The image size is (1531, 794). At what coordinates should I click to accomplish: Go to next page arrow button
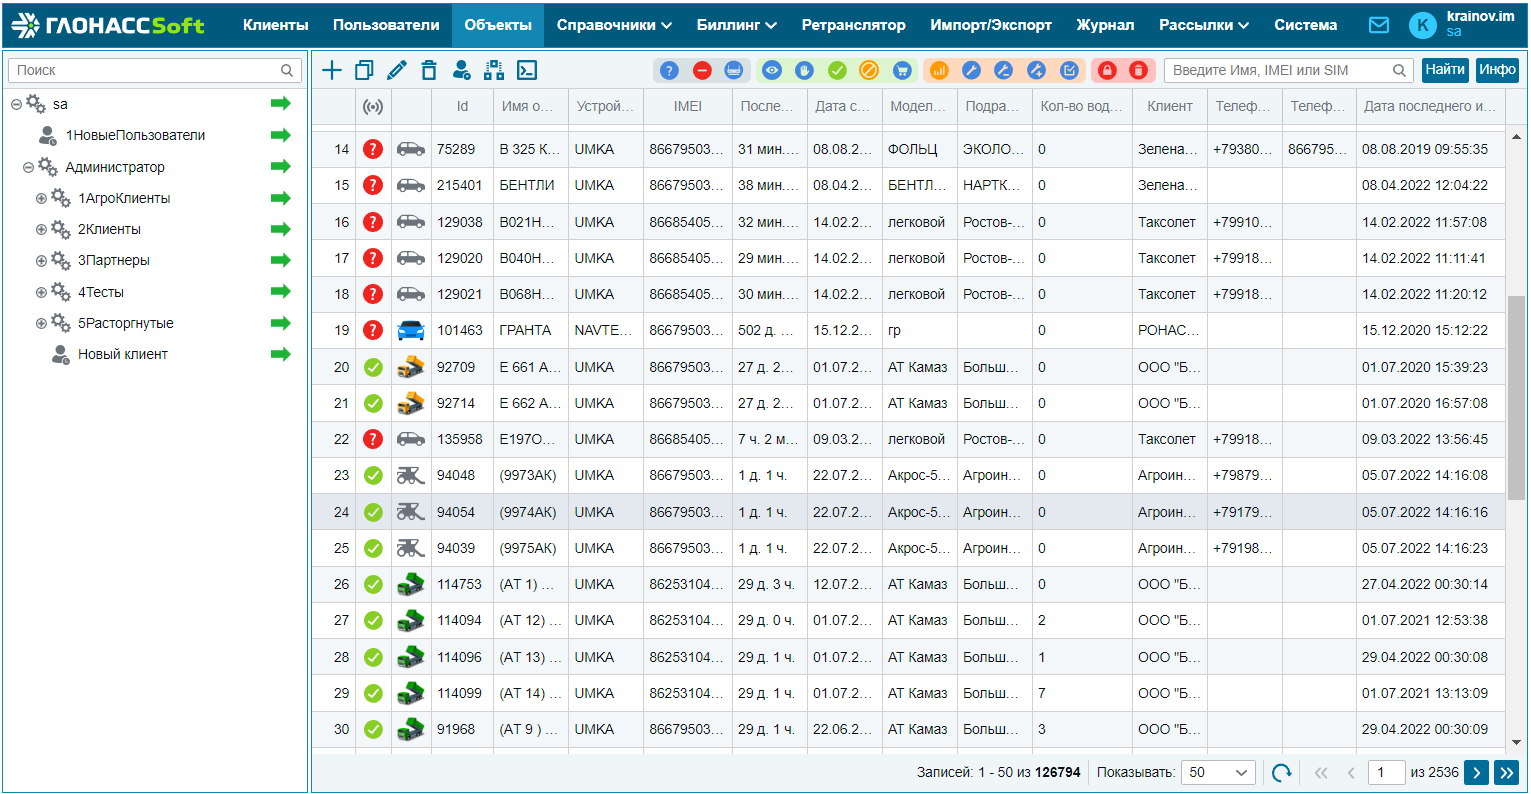tap(1476, 772)
